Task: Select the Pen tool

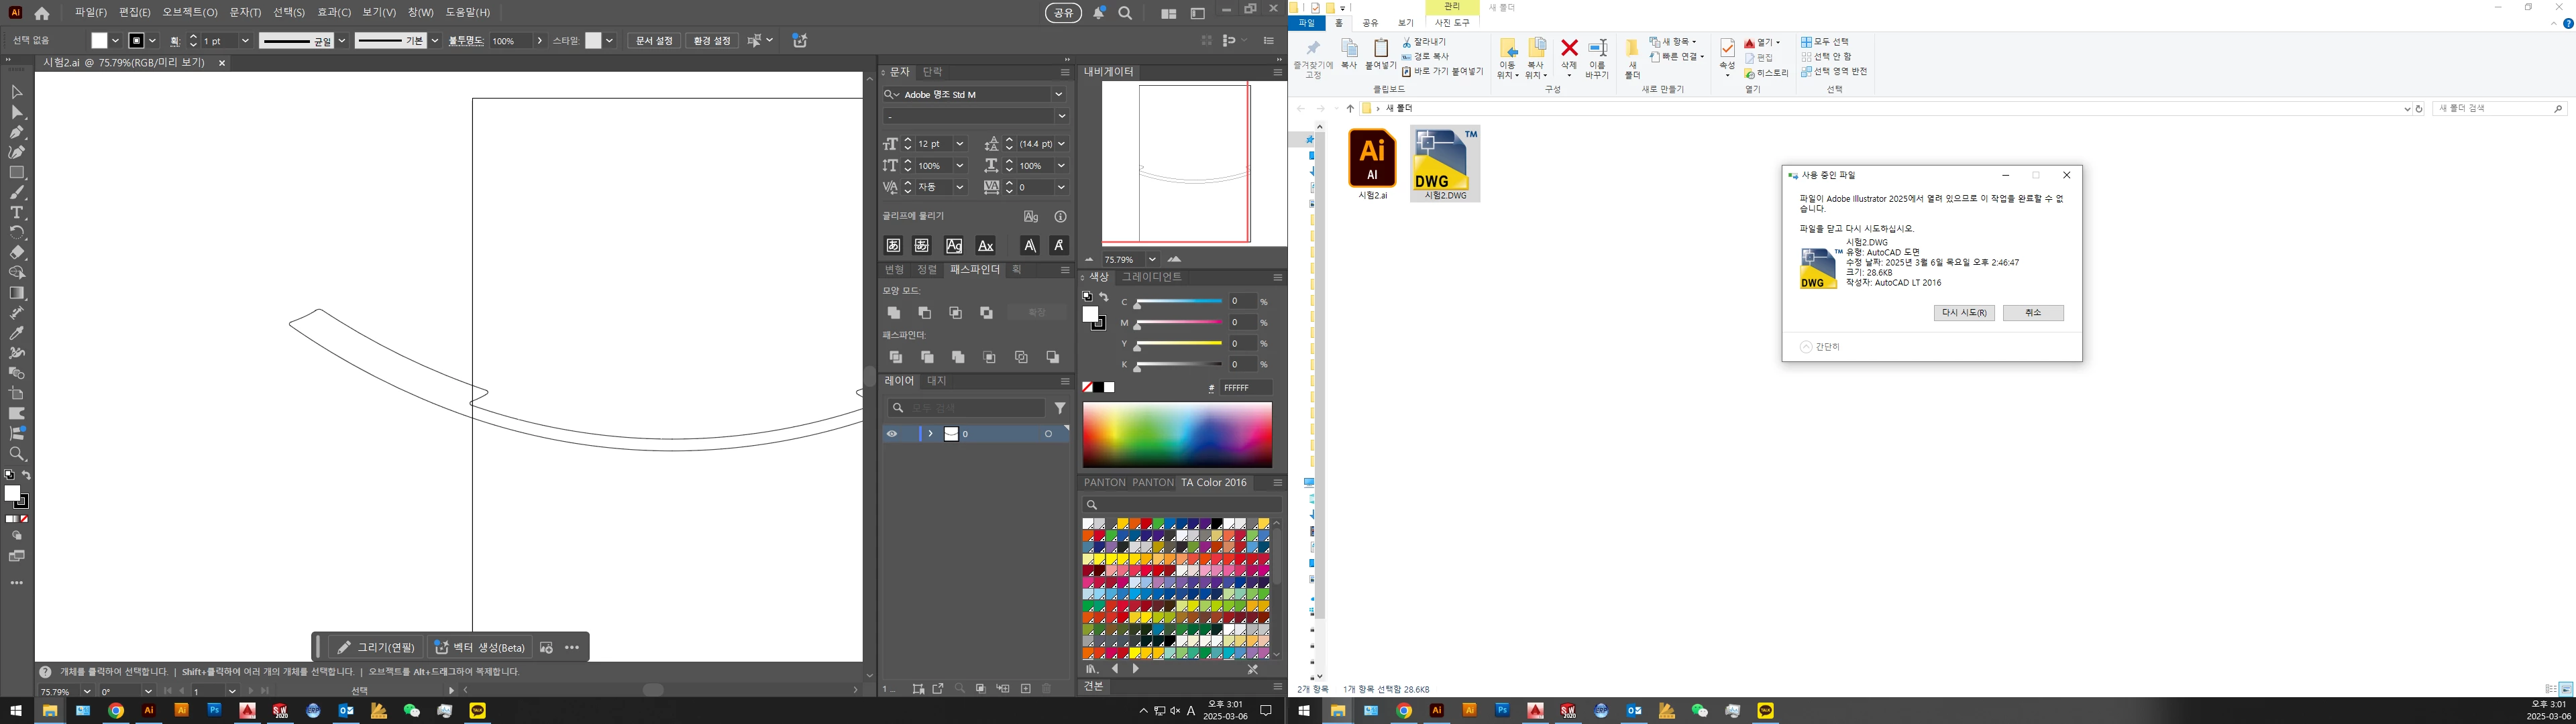Action: click(x=17, y=132)
